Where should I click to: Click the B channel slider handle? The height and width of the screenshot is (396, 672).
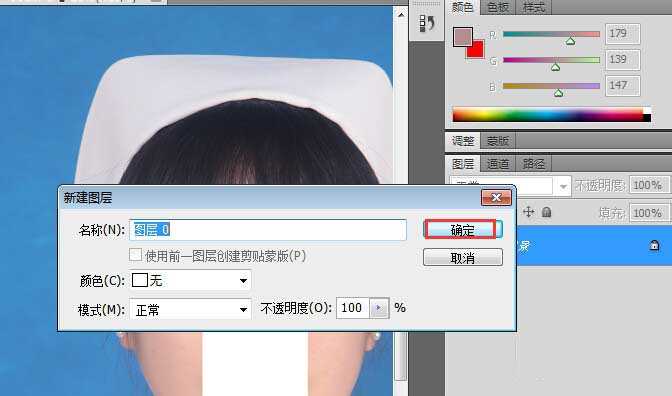[x=558, y=93]
